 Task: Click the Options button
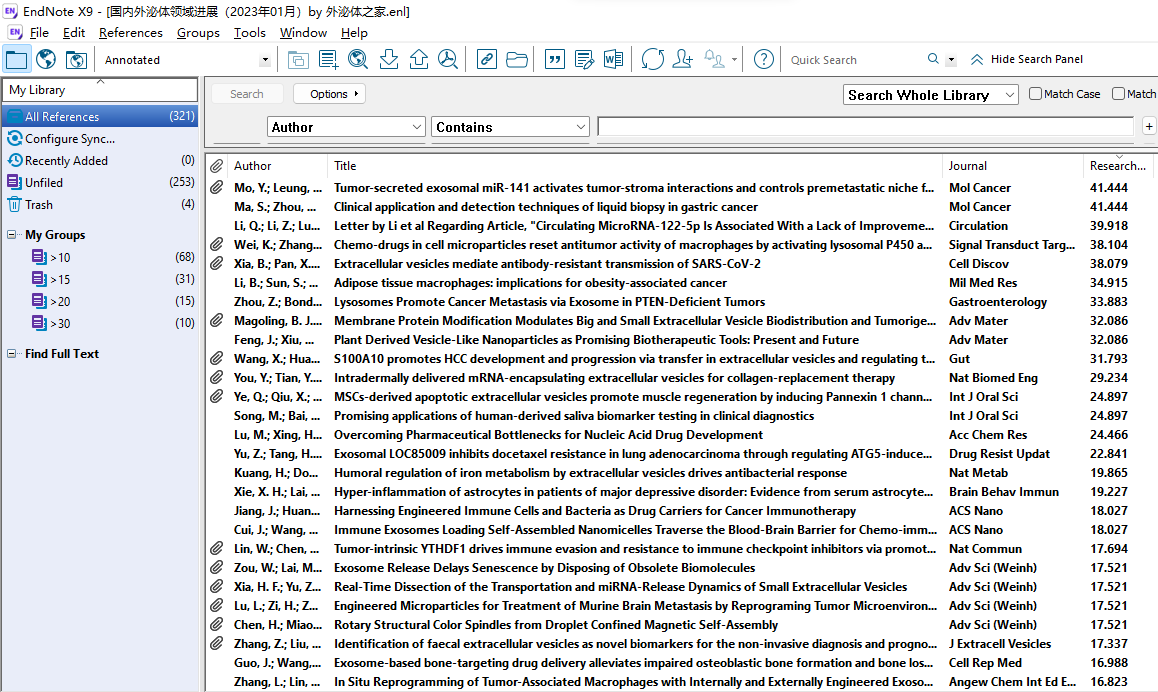click(x=329, y=94)
